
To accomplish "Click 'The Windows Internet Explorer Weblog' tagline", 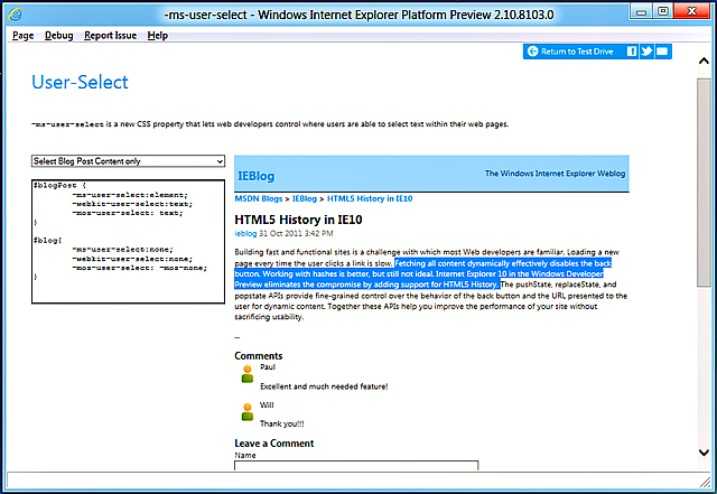I will coord(555,173).
